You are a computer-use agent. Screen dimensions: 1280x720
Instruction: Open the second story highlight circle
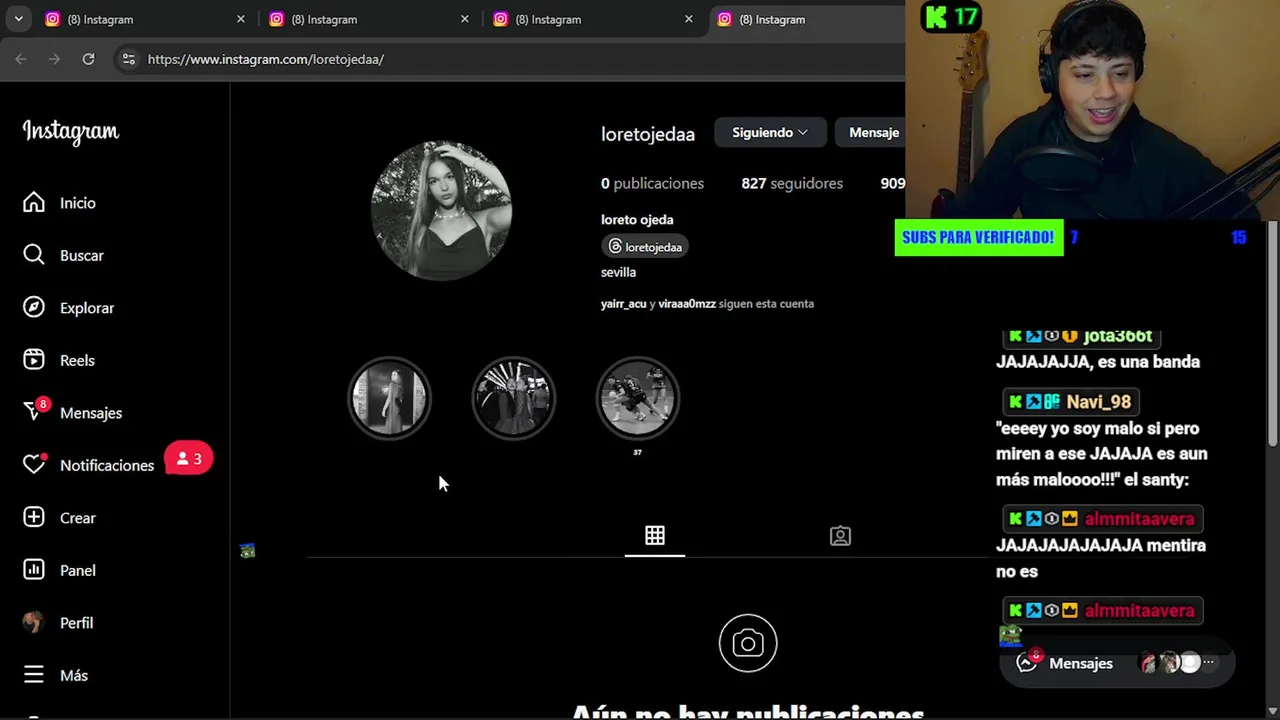coord(514,398)
